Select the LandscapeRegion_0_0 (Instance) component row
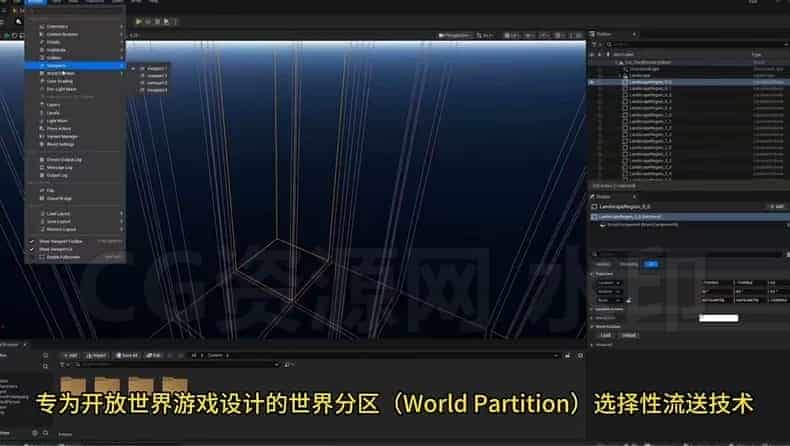This screenshot has height=446, width=790. point(690,217)
